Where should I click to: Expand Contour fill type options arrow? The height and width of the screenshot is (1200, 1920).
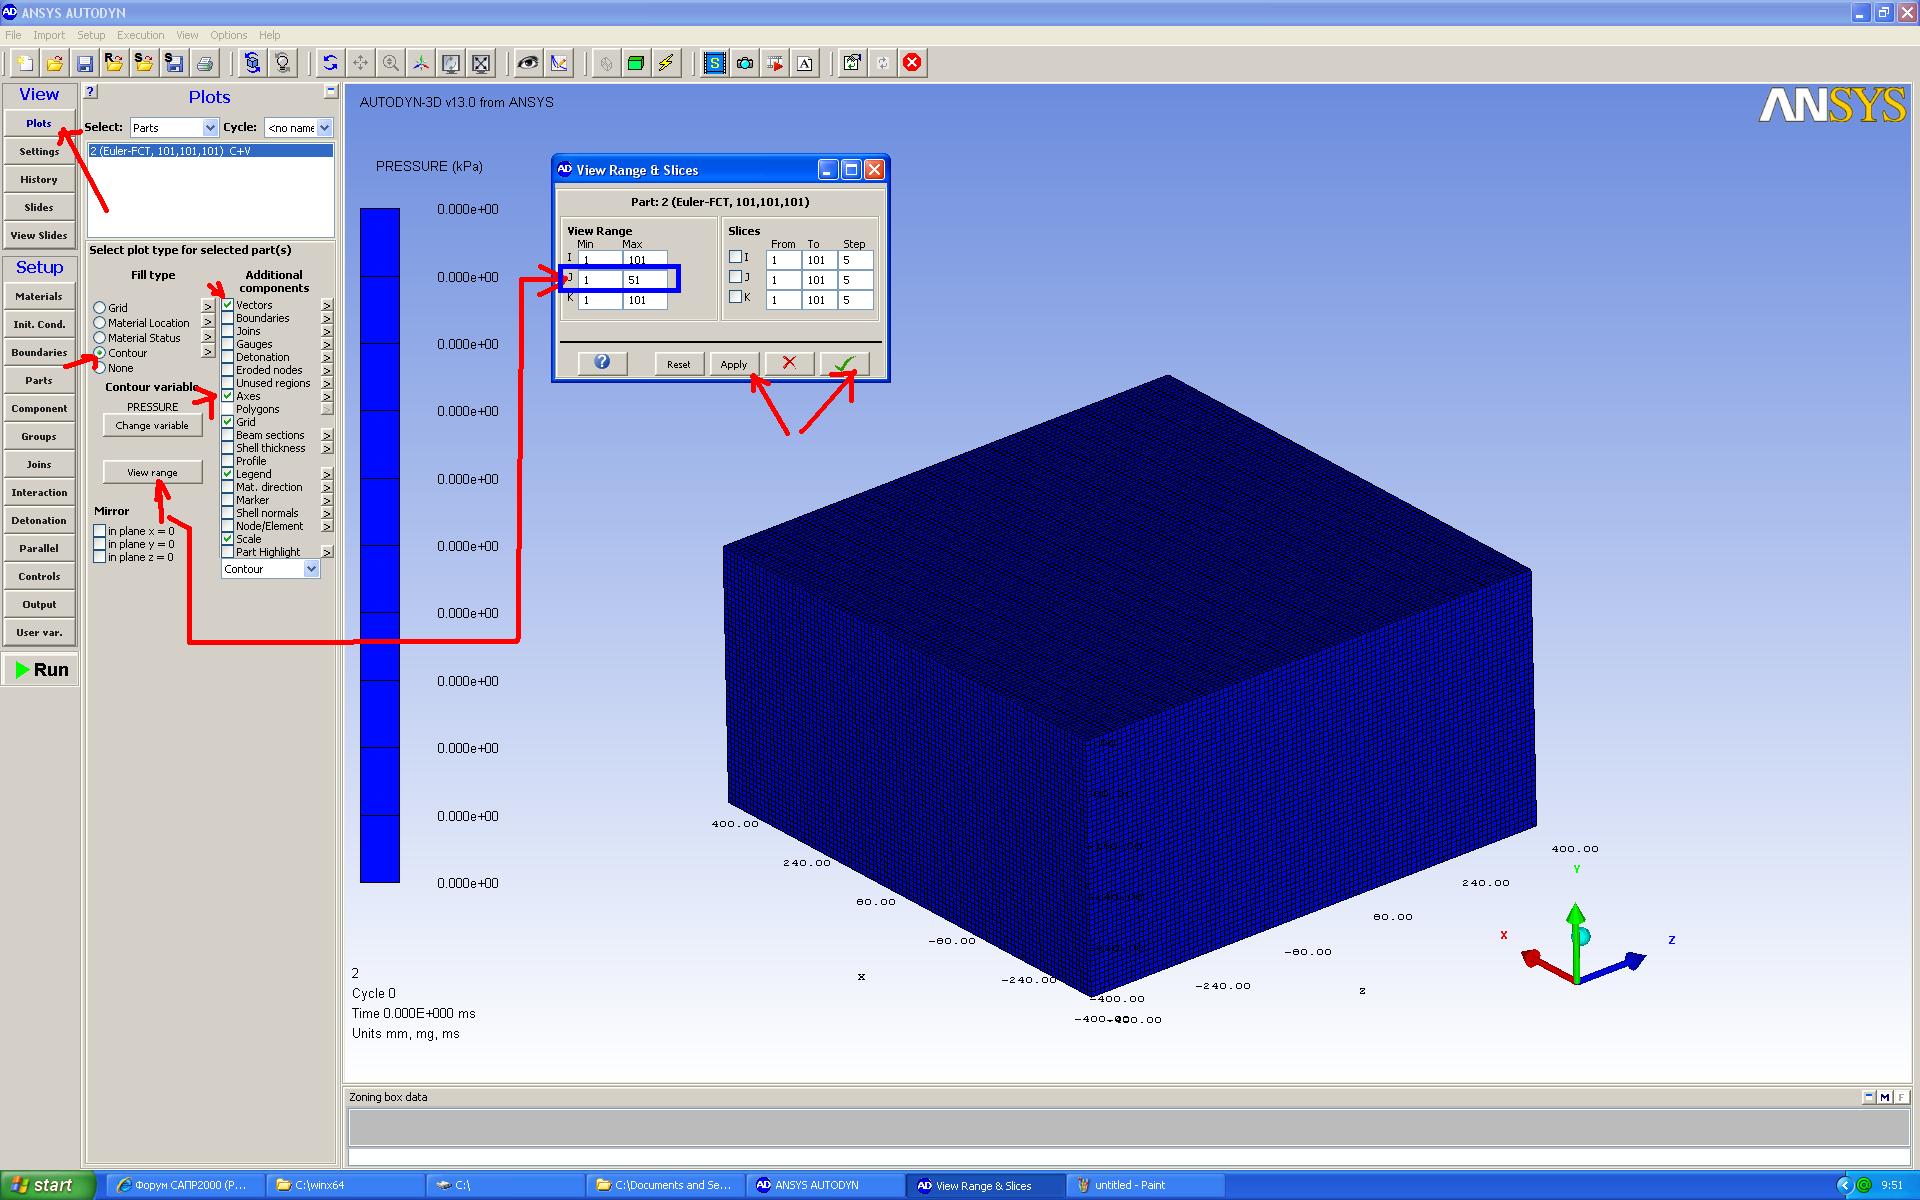point(208,352)
